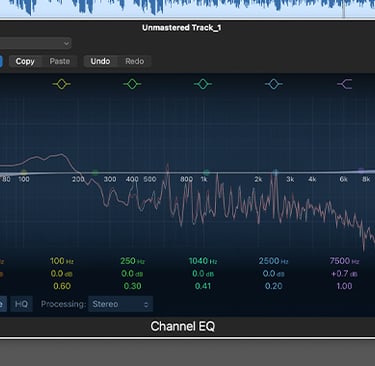Toggle the HQ mode button
This screenshot has width=375, height=366.
tap(21, 304)
